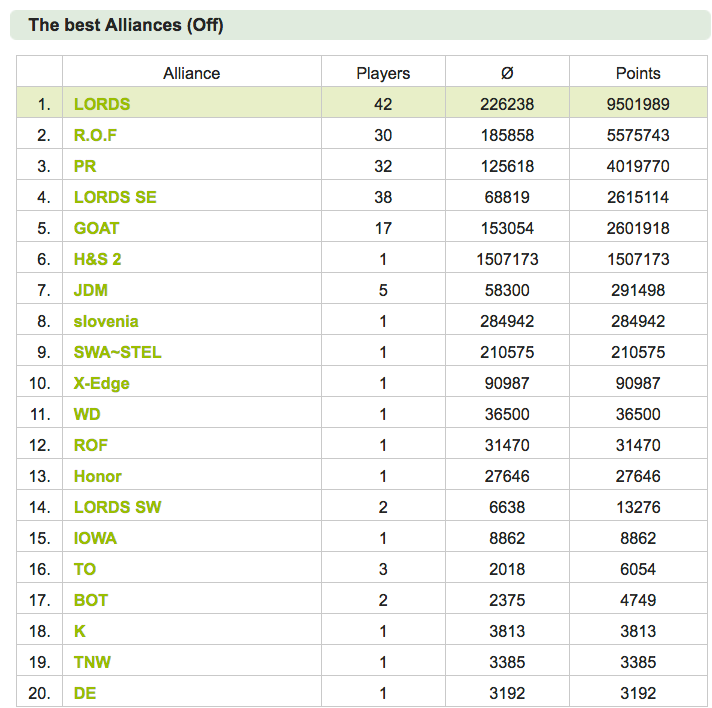Open the R.O.F alliance page

coord(95,135)
